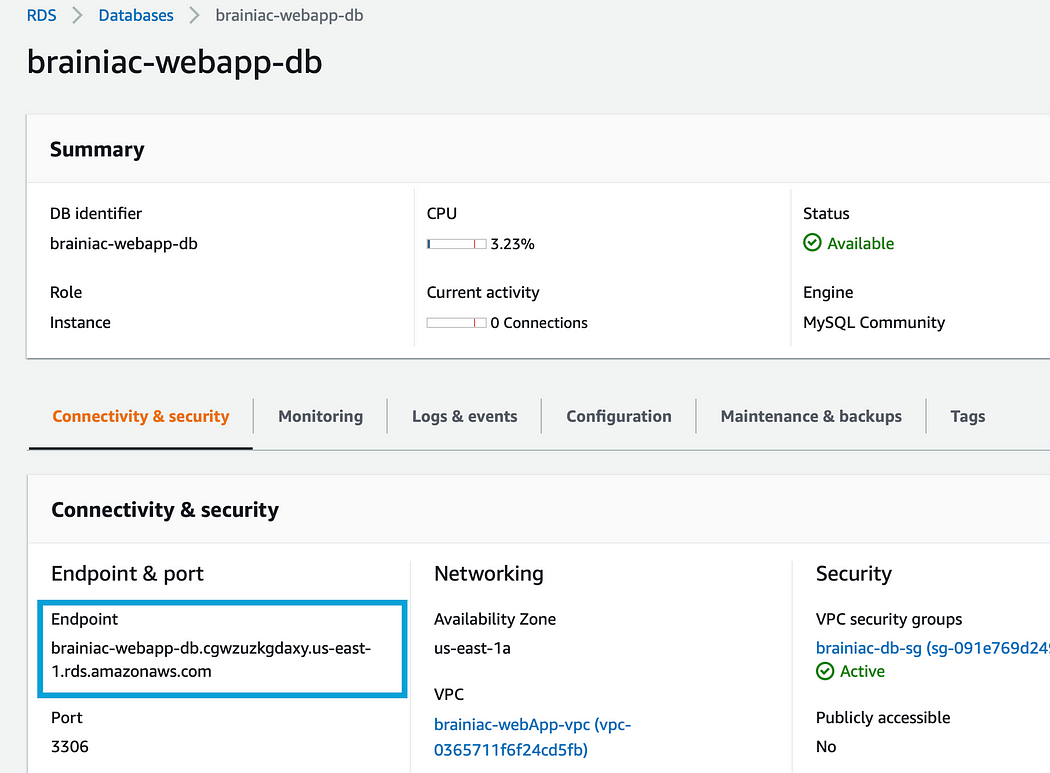
Task: Click the Current activity connections bar
Action: pos(457,323)
